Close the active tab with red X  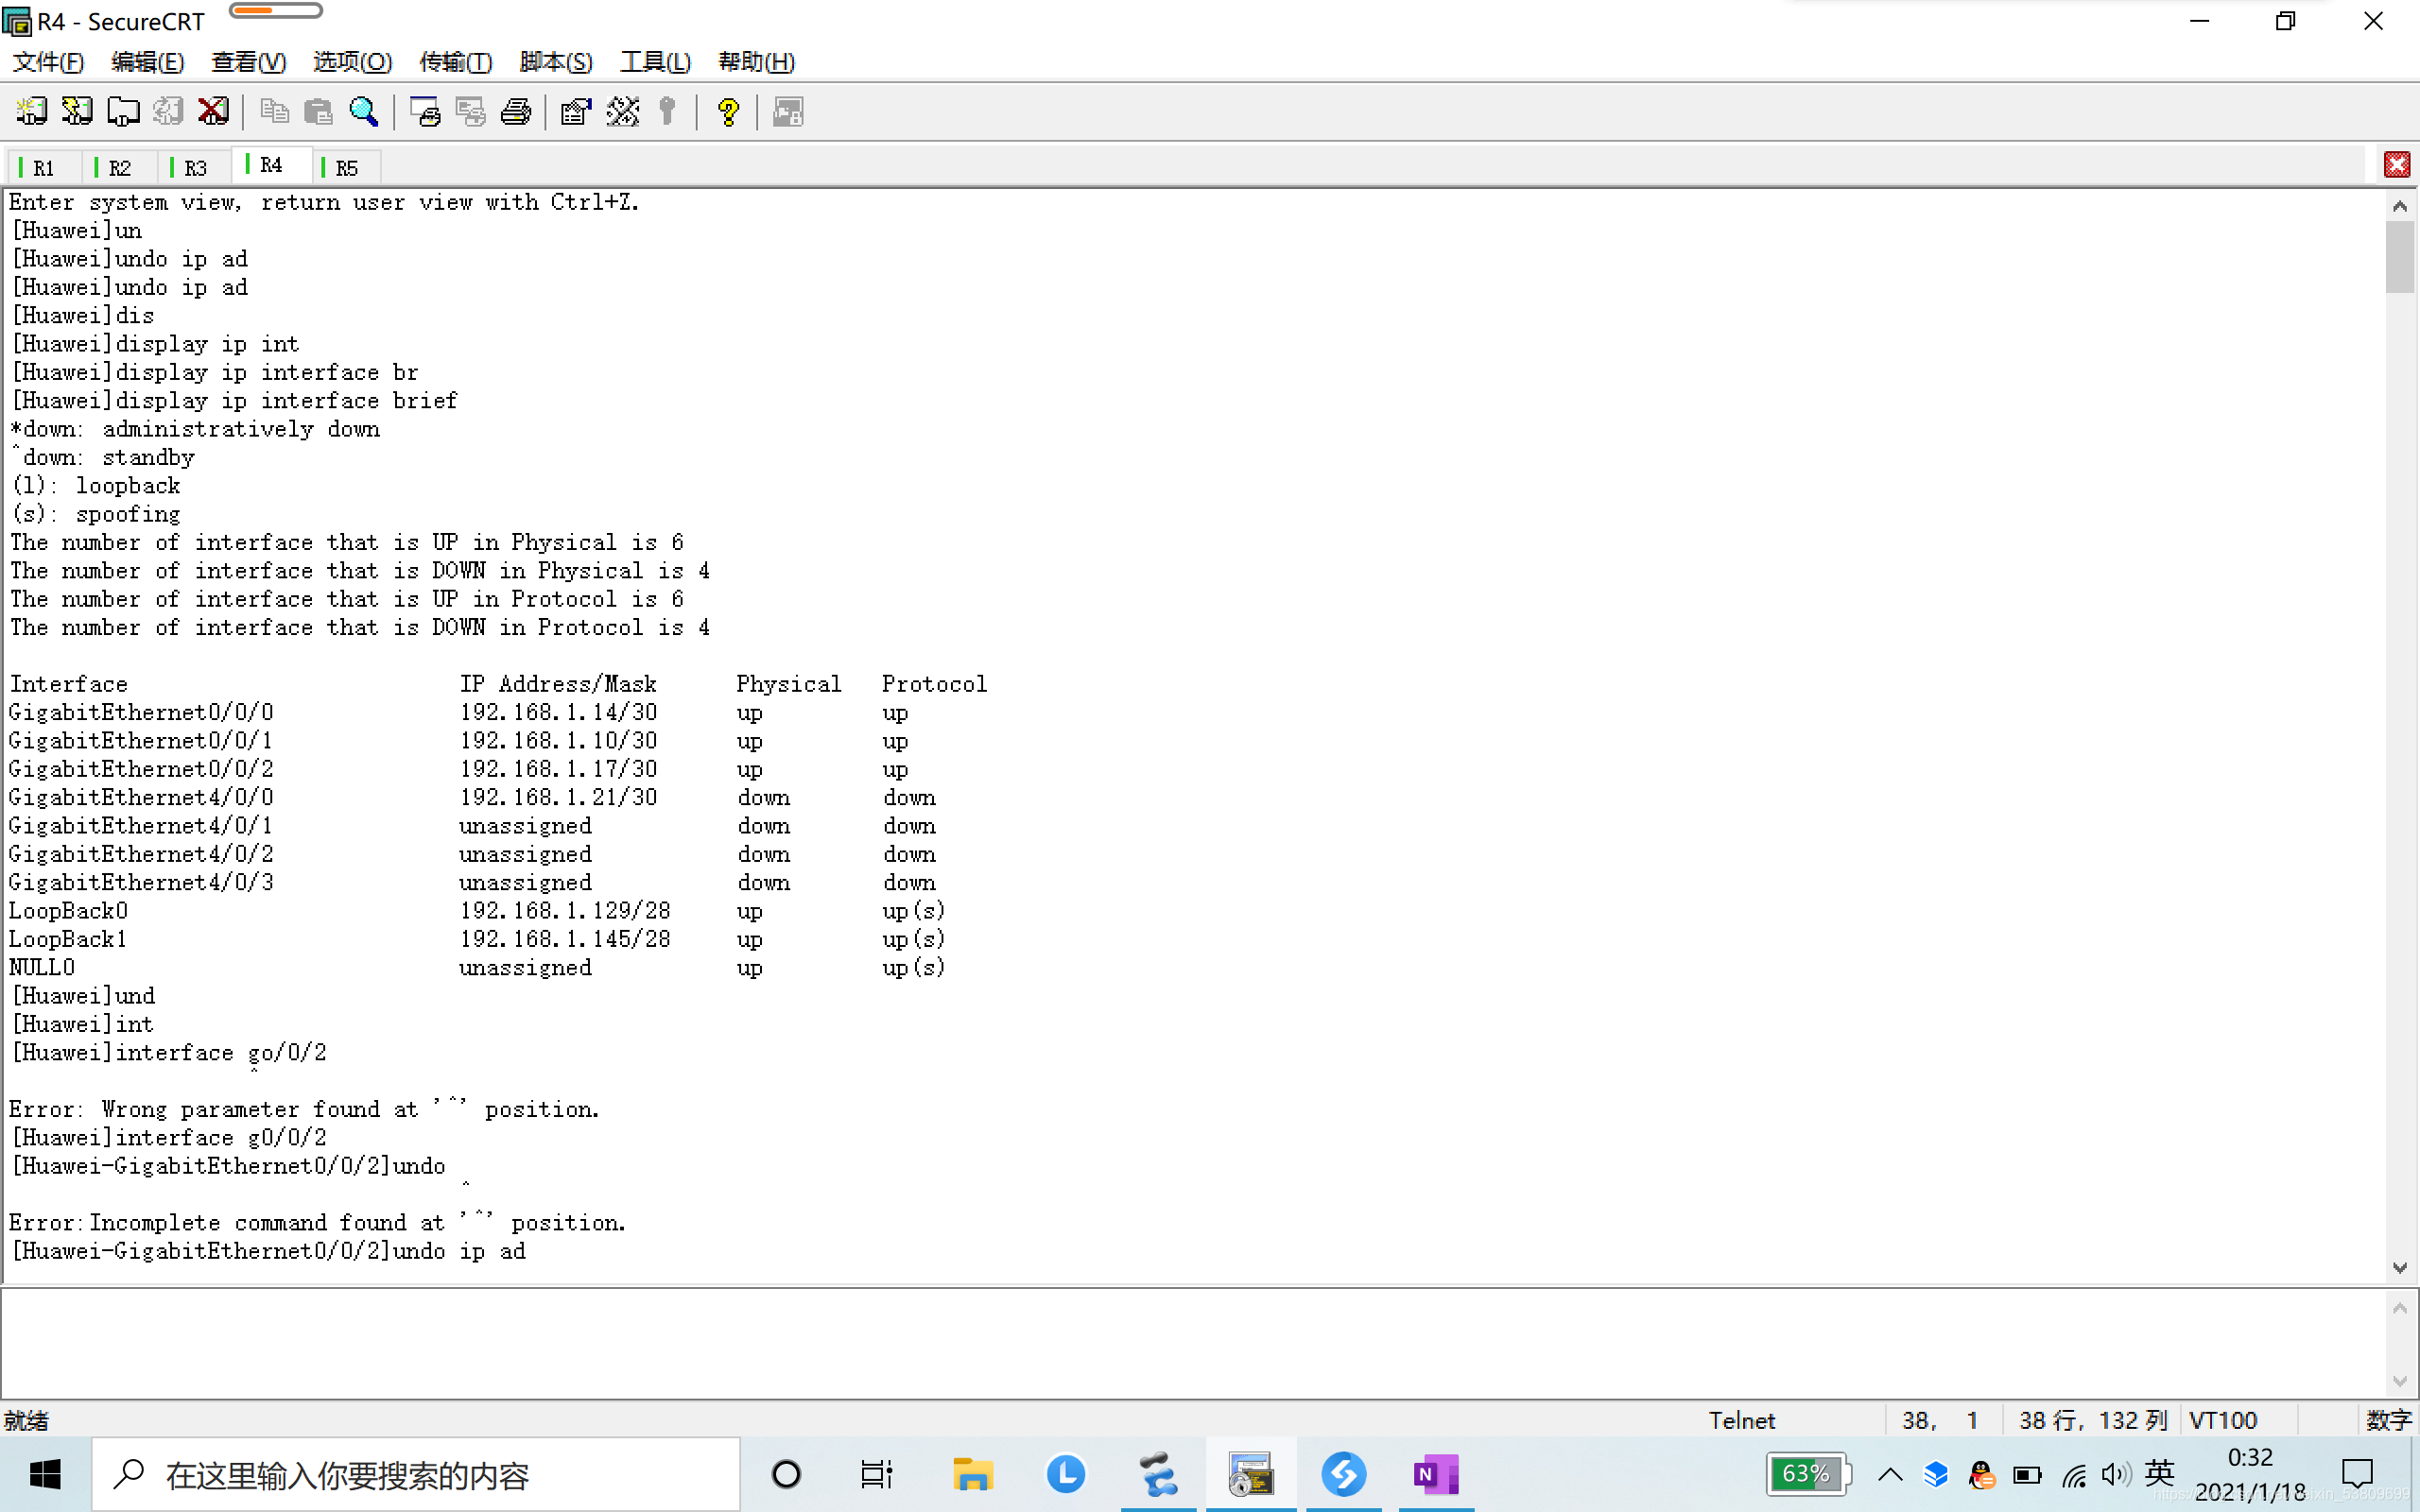pyautogui.click(x=2396, y=164)
